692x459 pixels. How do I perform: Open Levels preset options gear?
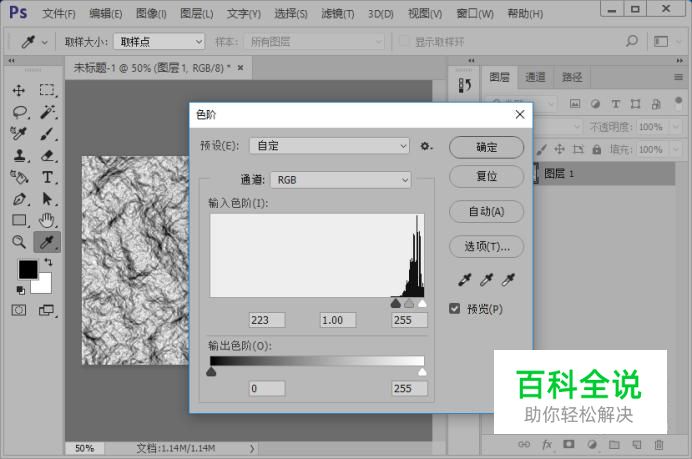click(x=425, y=146)
